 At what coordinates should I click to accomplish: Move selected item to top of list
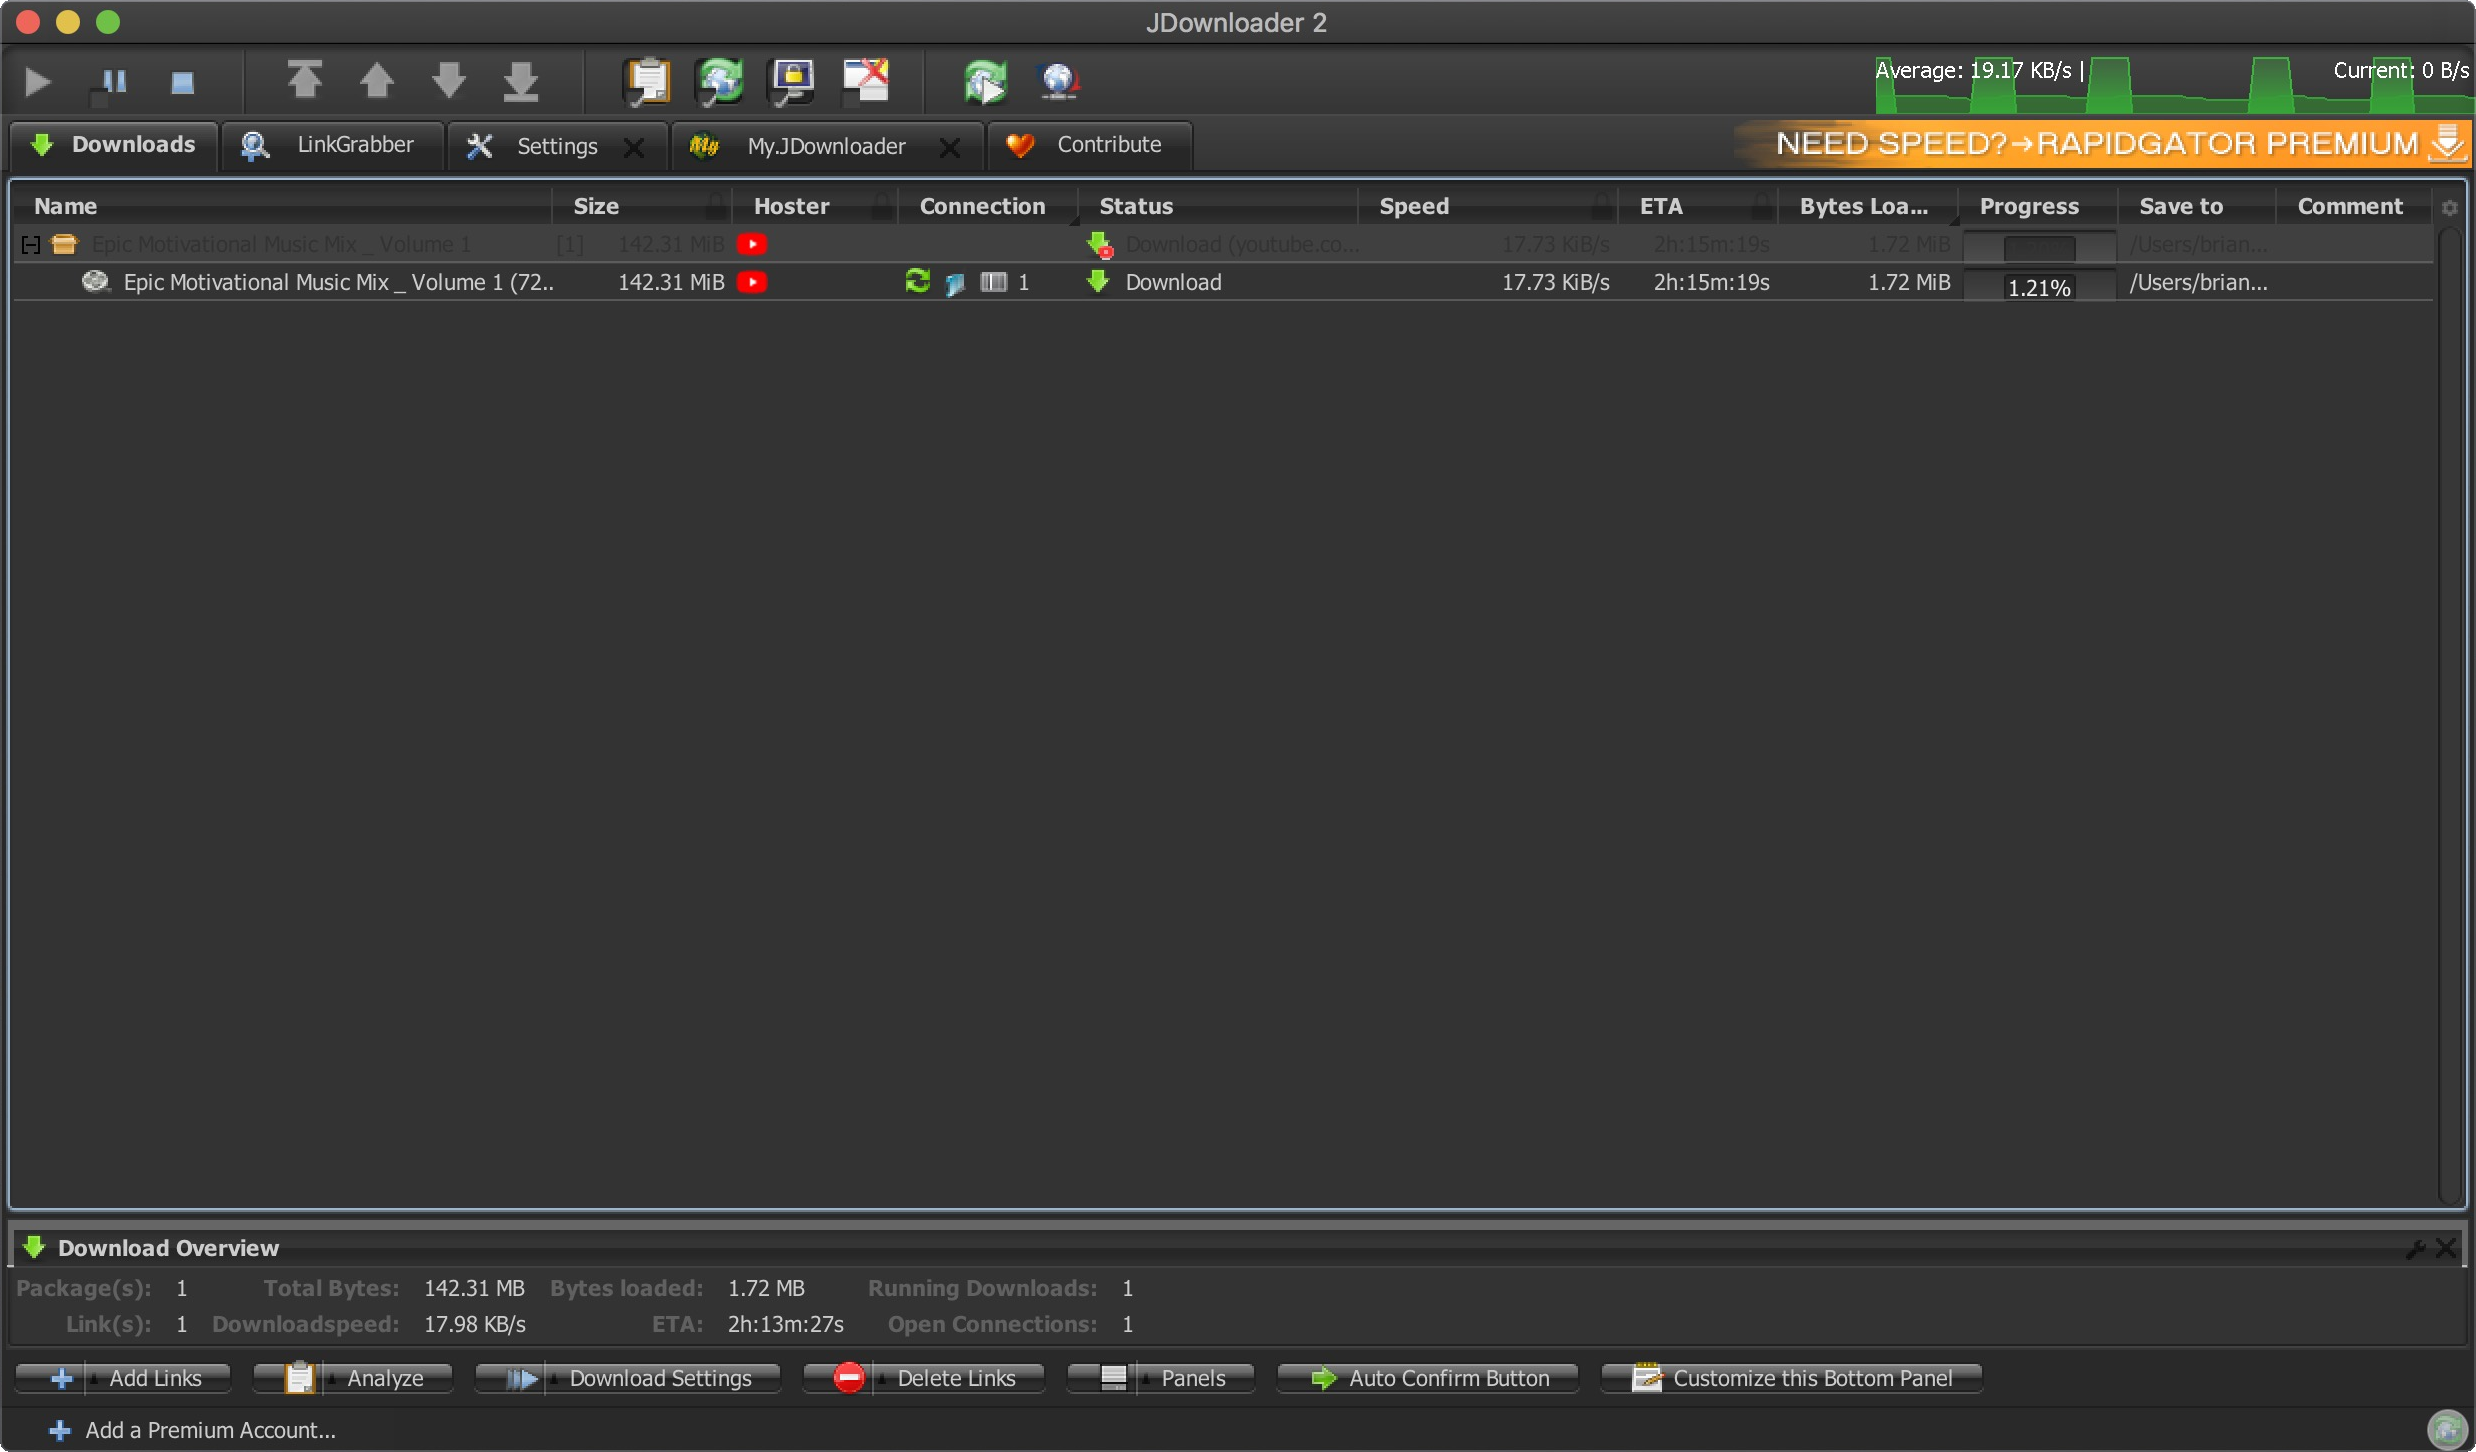(304, 81)
